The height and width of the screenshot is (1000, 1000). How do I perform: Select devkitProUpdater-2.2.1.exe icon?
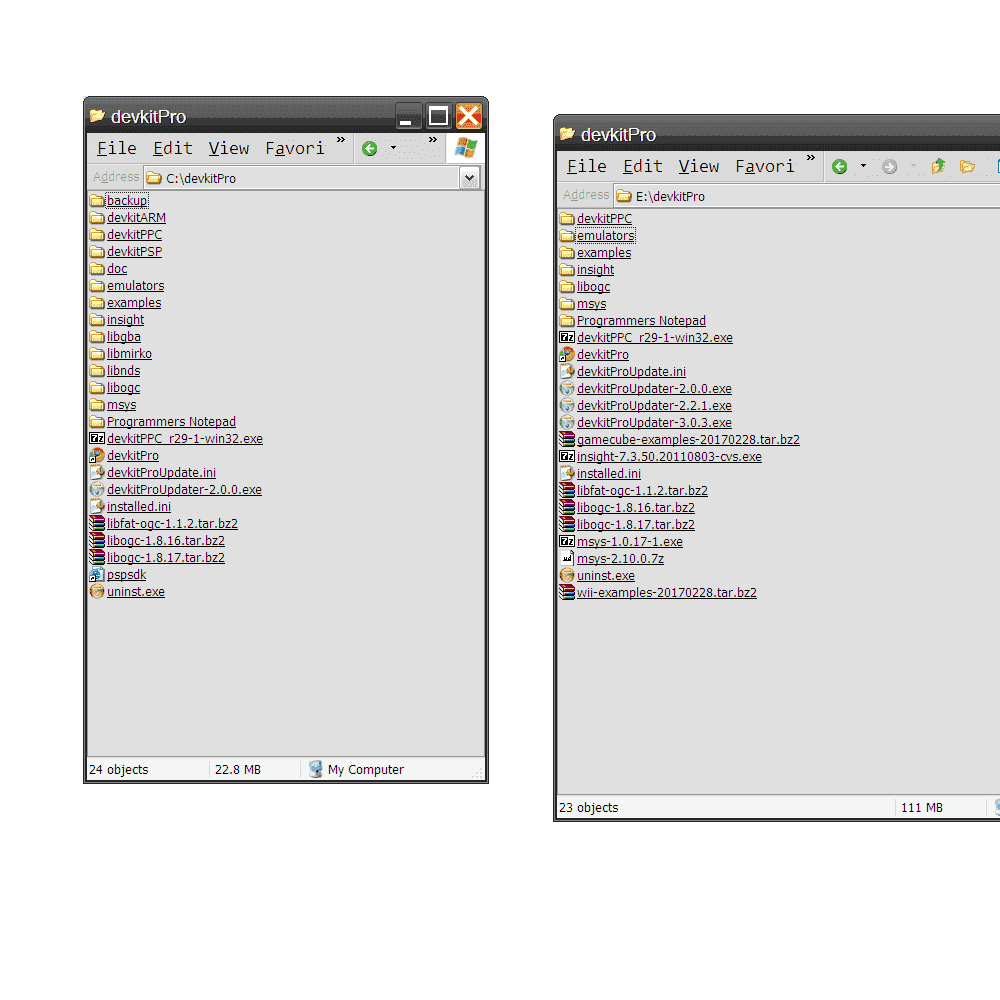tap(567, 406)
